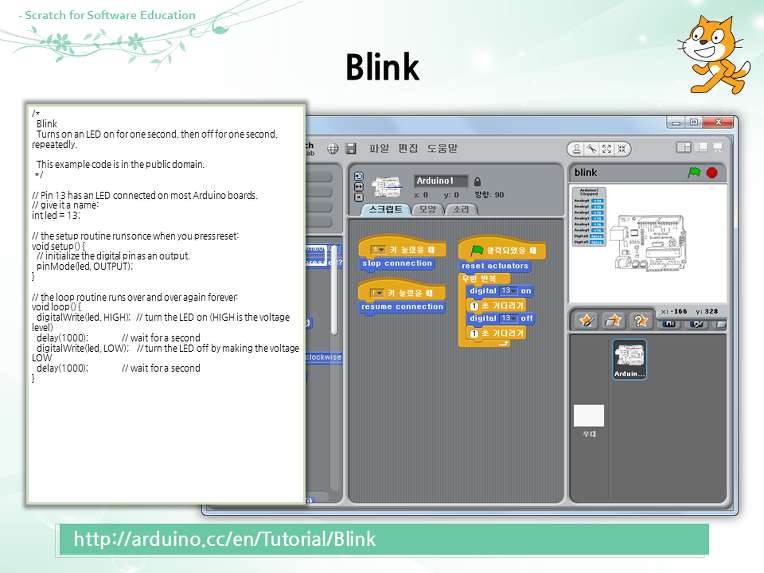The image size is (764, 573).
Task: Get a surprise sprite button
Action: tap(640, 321)
